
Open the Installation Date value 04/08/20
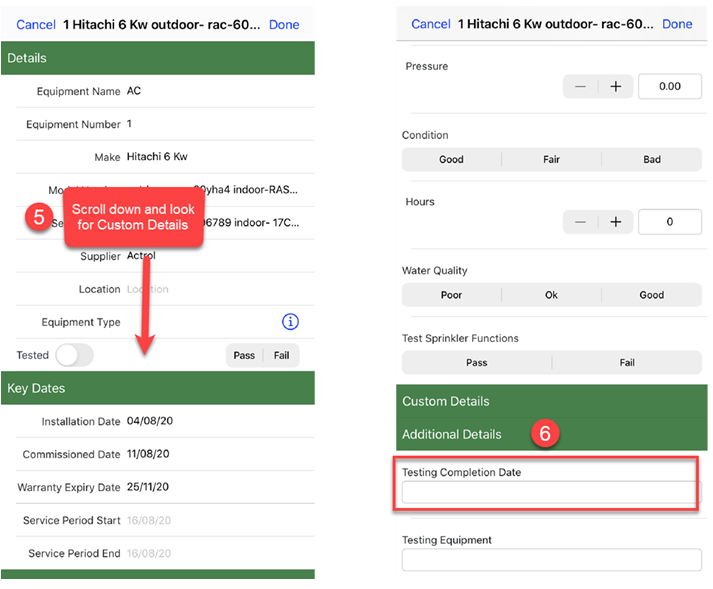(148, 422)
